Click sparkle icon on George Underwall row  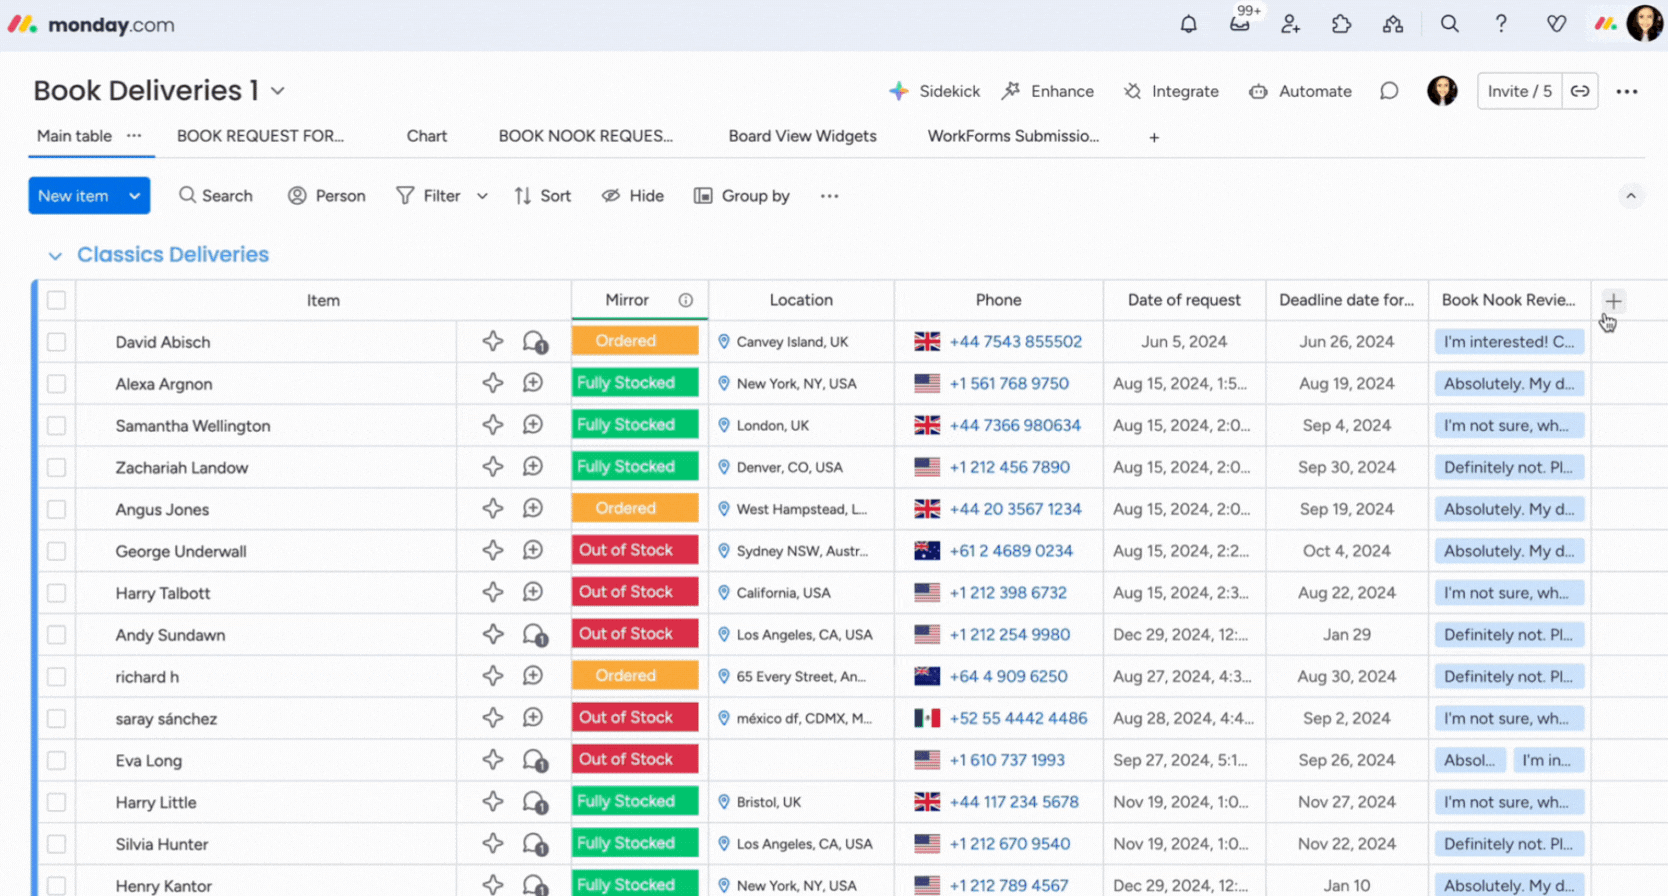(493, 550)
